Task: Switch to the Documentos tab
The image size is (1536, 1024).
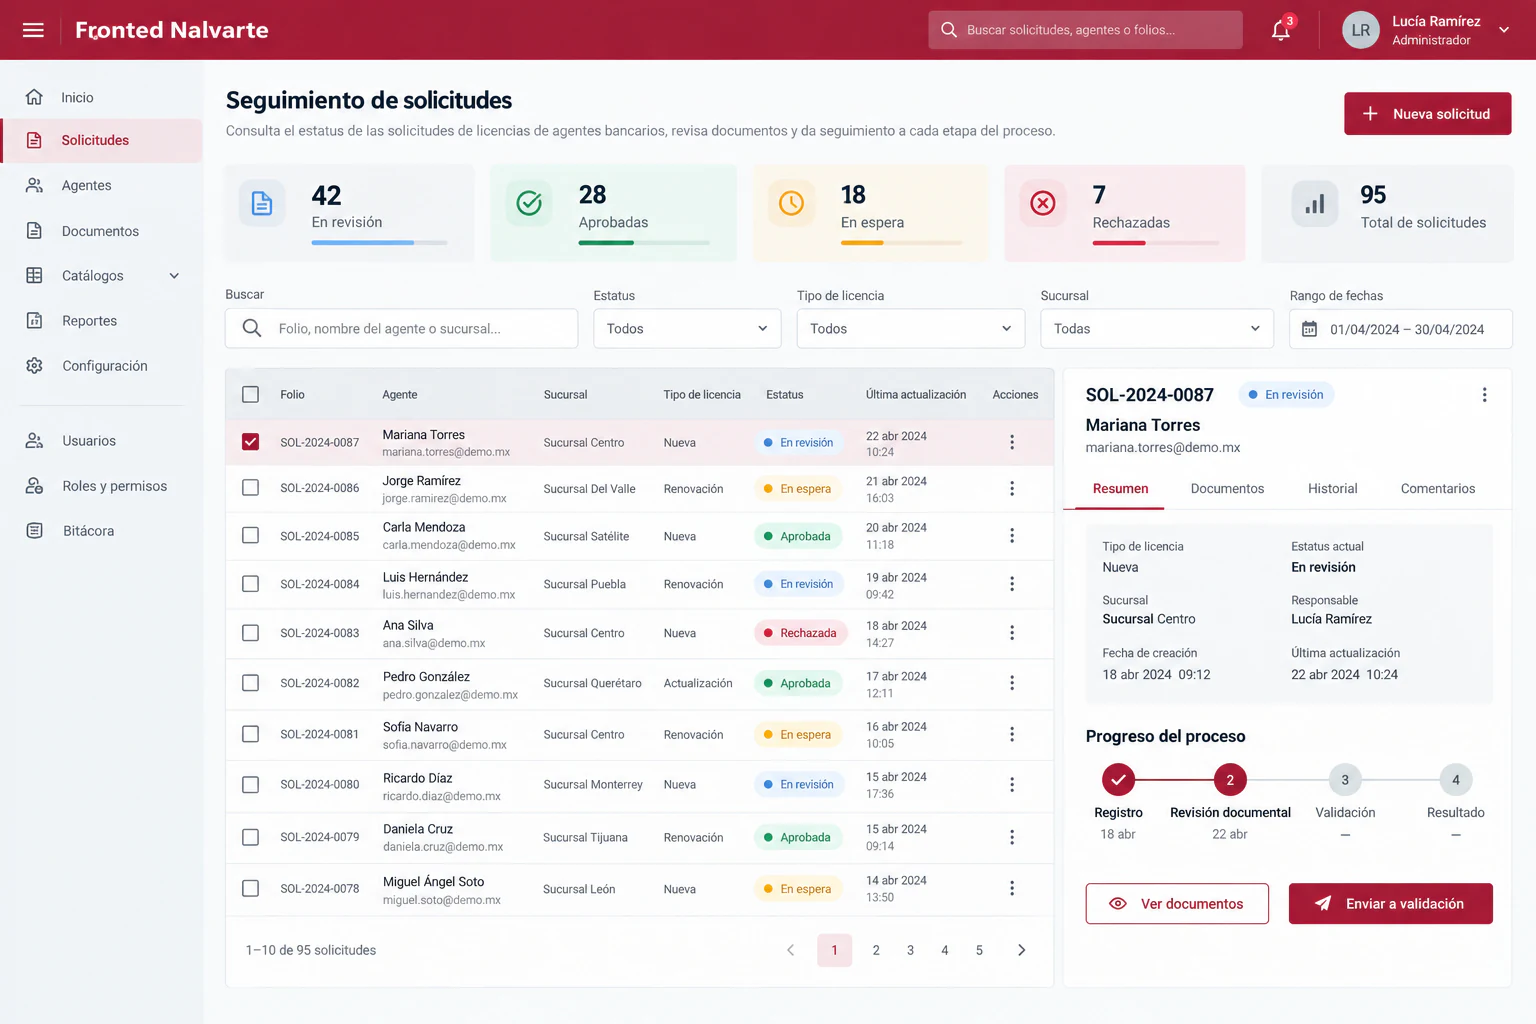Action: point(1227,489)
